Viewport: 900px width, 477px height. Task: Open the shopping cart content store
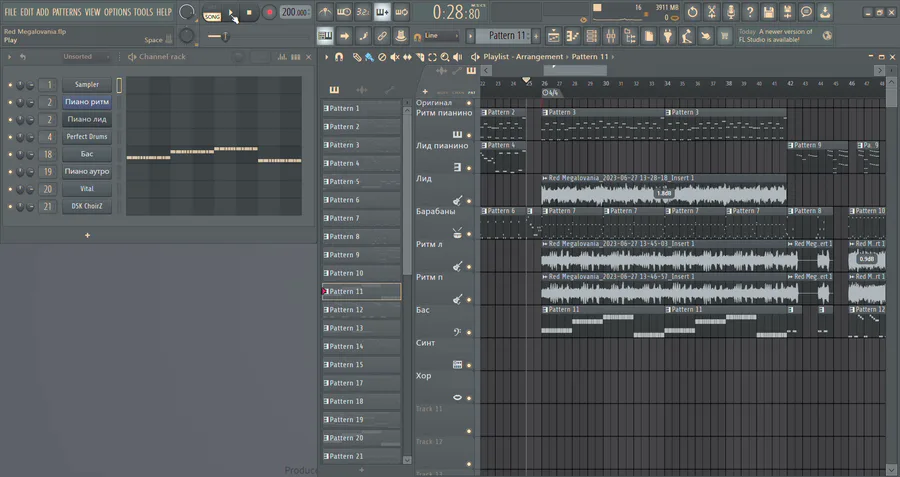724,36
